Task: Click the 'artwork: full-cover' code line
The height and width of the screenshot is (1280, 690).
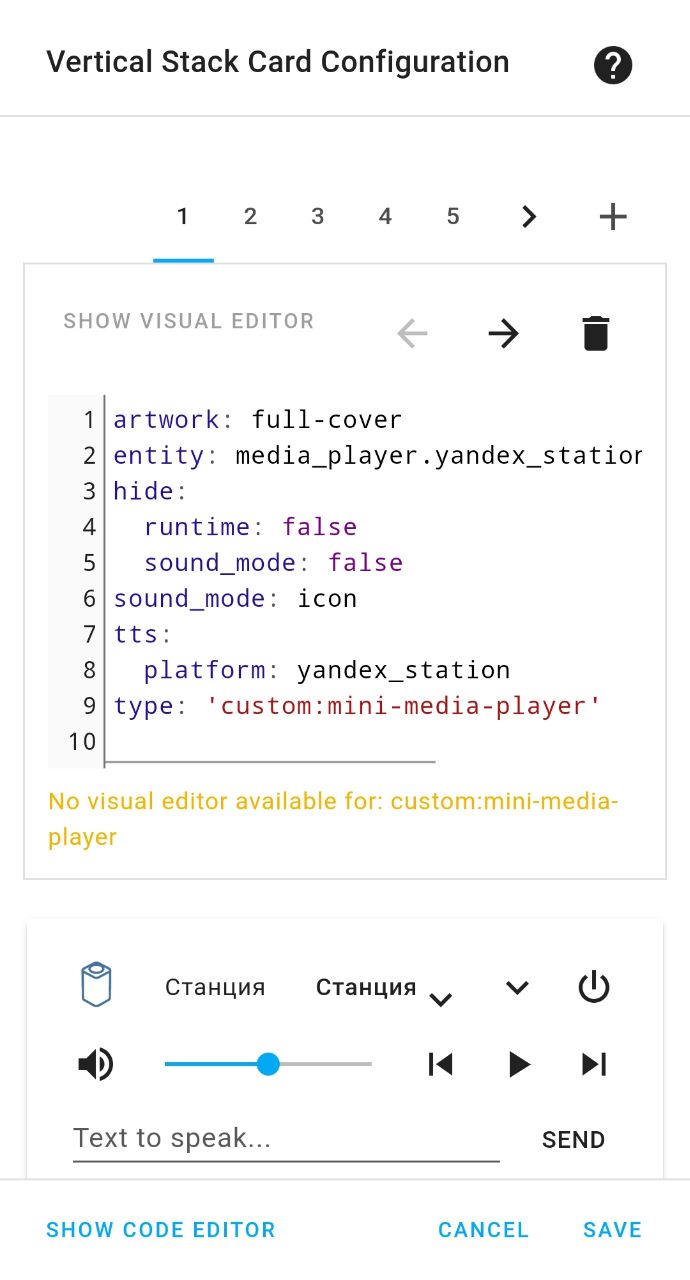Action: tap(258, 419)
